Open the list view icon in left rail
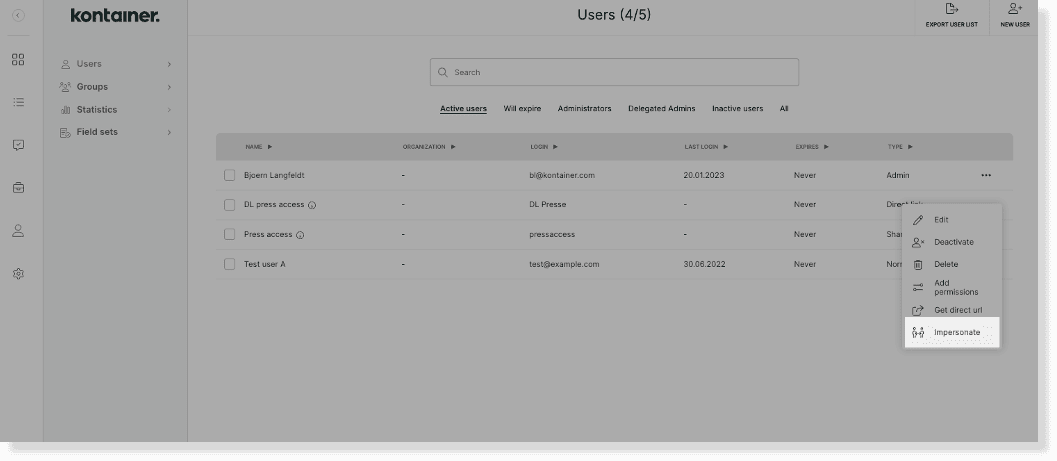Viewport: 1057px width, 461px height. (x=18, y=102)
